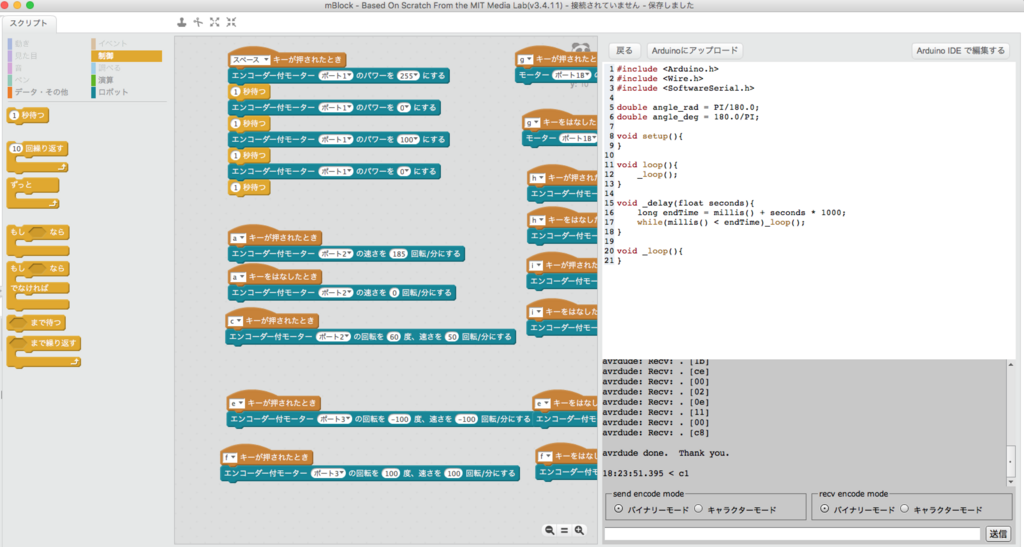The width and height of the screenshot is (1024, 547).
Task: Select the 演算 block category
Action: tap(105, 80)
